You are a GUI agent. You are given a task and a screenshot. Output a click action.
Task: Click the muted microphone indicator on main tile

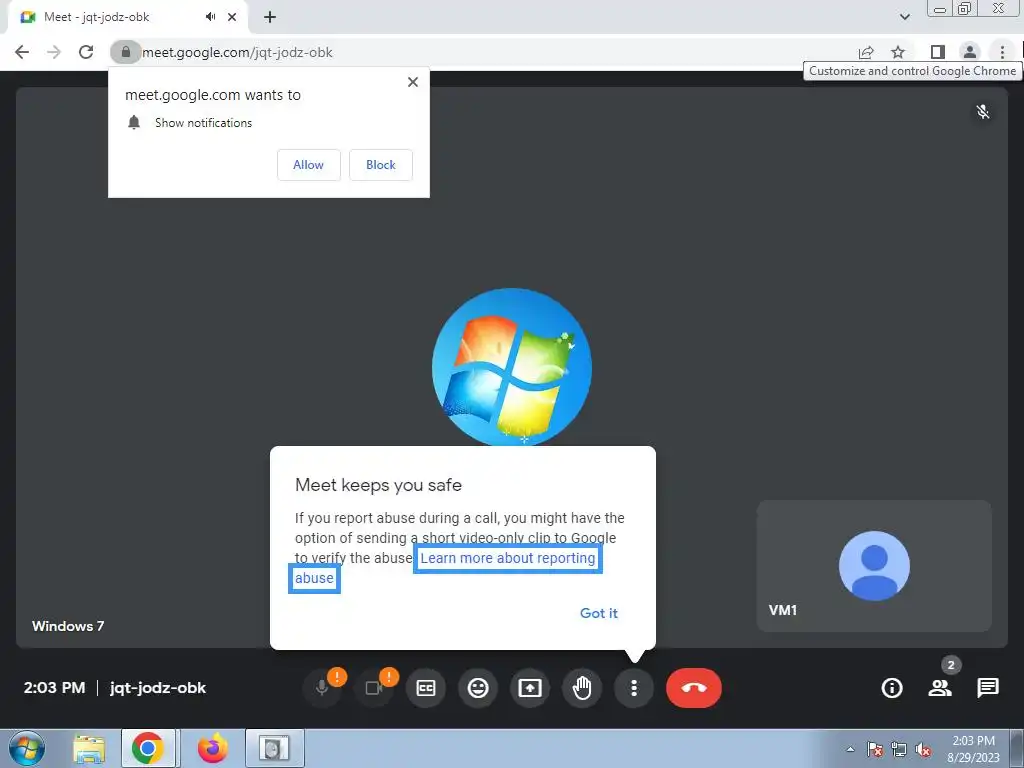click(983, 112)
